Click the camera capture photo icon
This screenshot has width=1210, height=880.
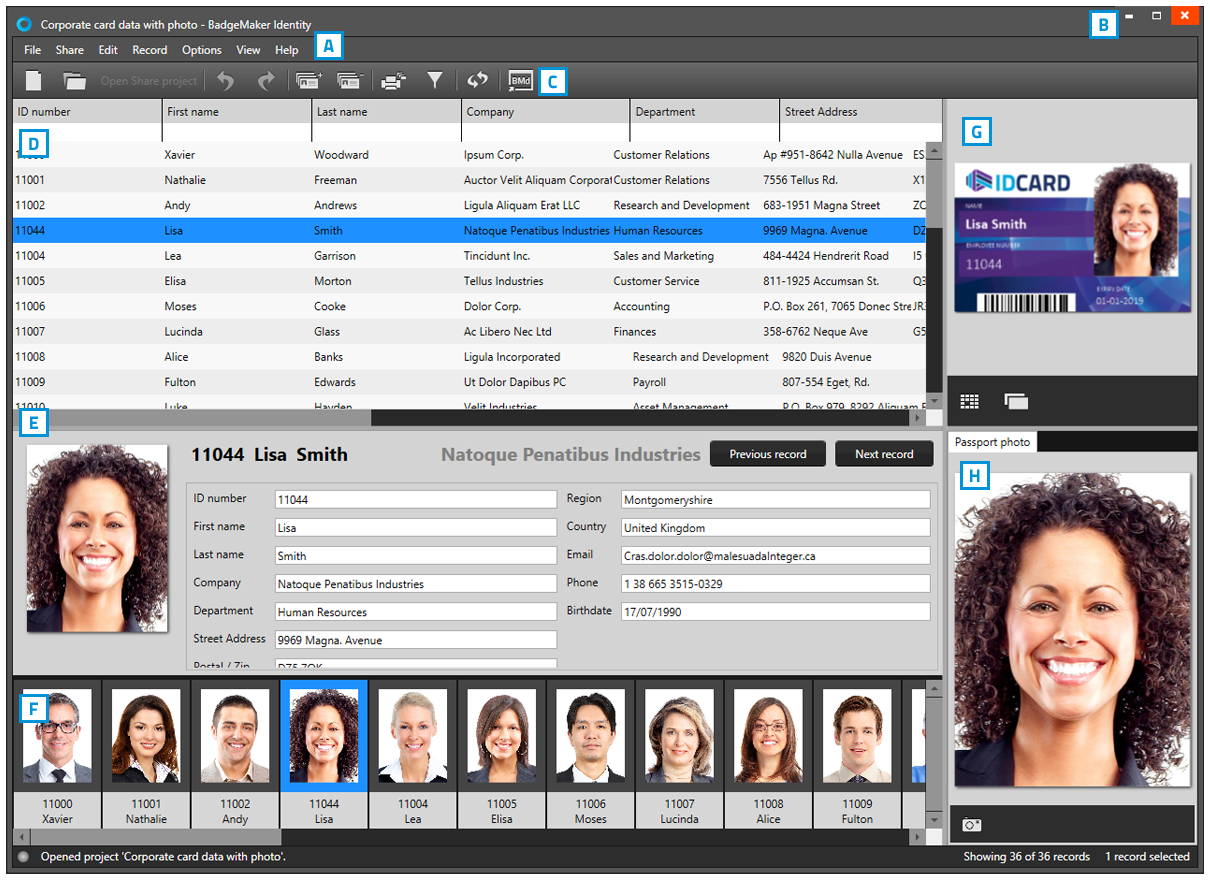971,825
